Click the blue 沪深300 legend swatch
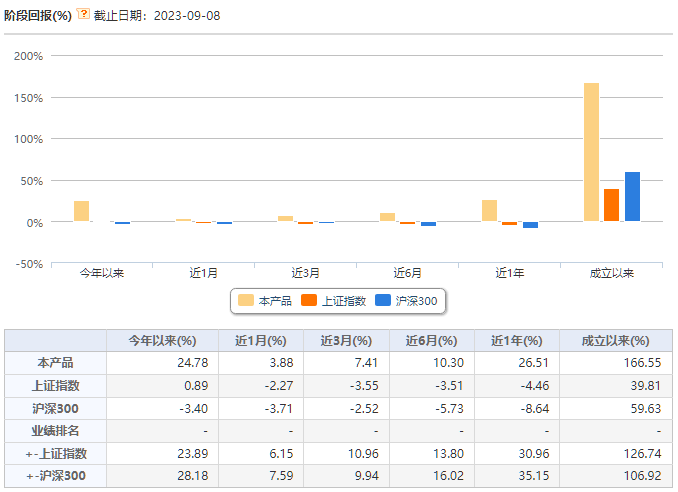Image resolution: width=678 pixels, height=492 pixels. point(383,300)
